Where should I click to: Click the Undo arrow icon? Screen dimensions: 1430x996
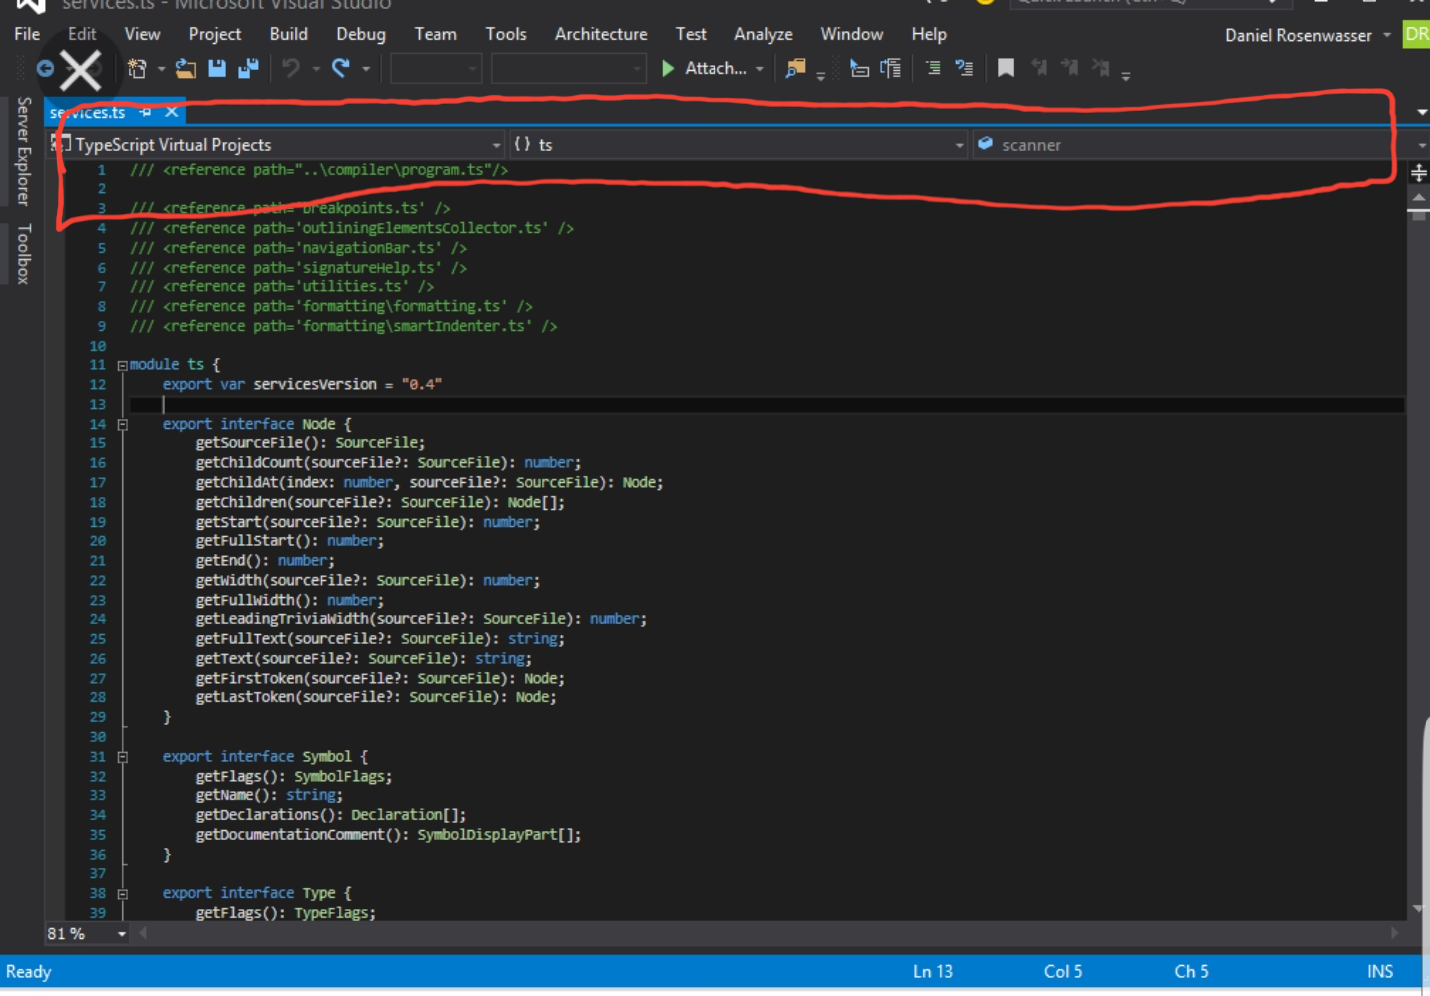291,68
